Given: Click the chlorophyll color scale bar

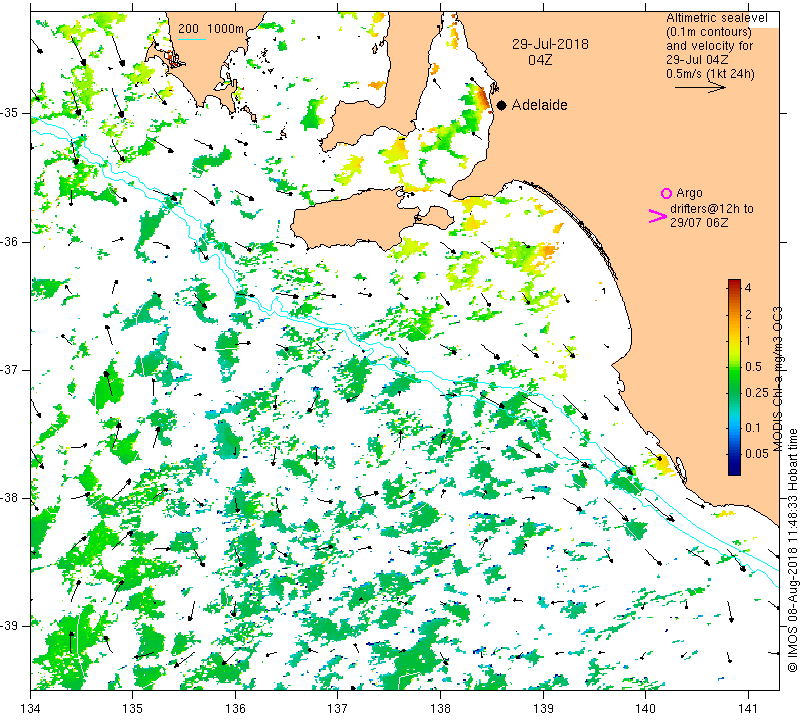Looking at the screenshot, I should [734, 377].
